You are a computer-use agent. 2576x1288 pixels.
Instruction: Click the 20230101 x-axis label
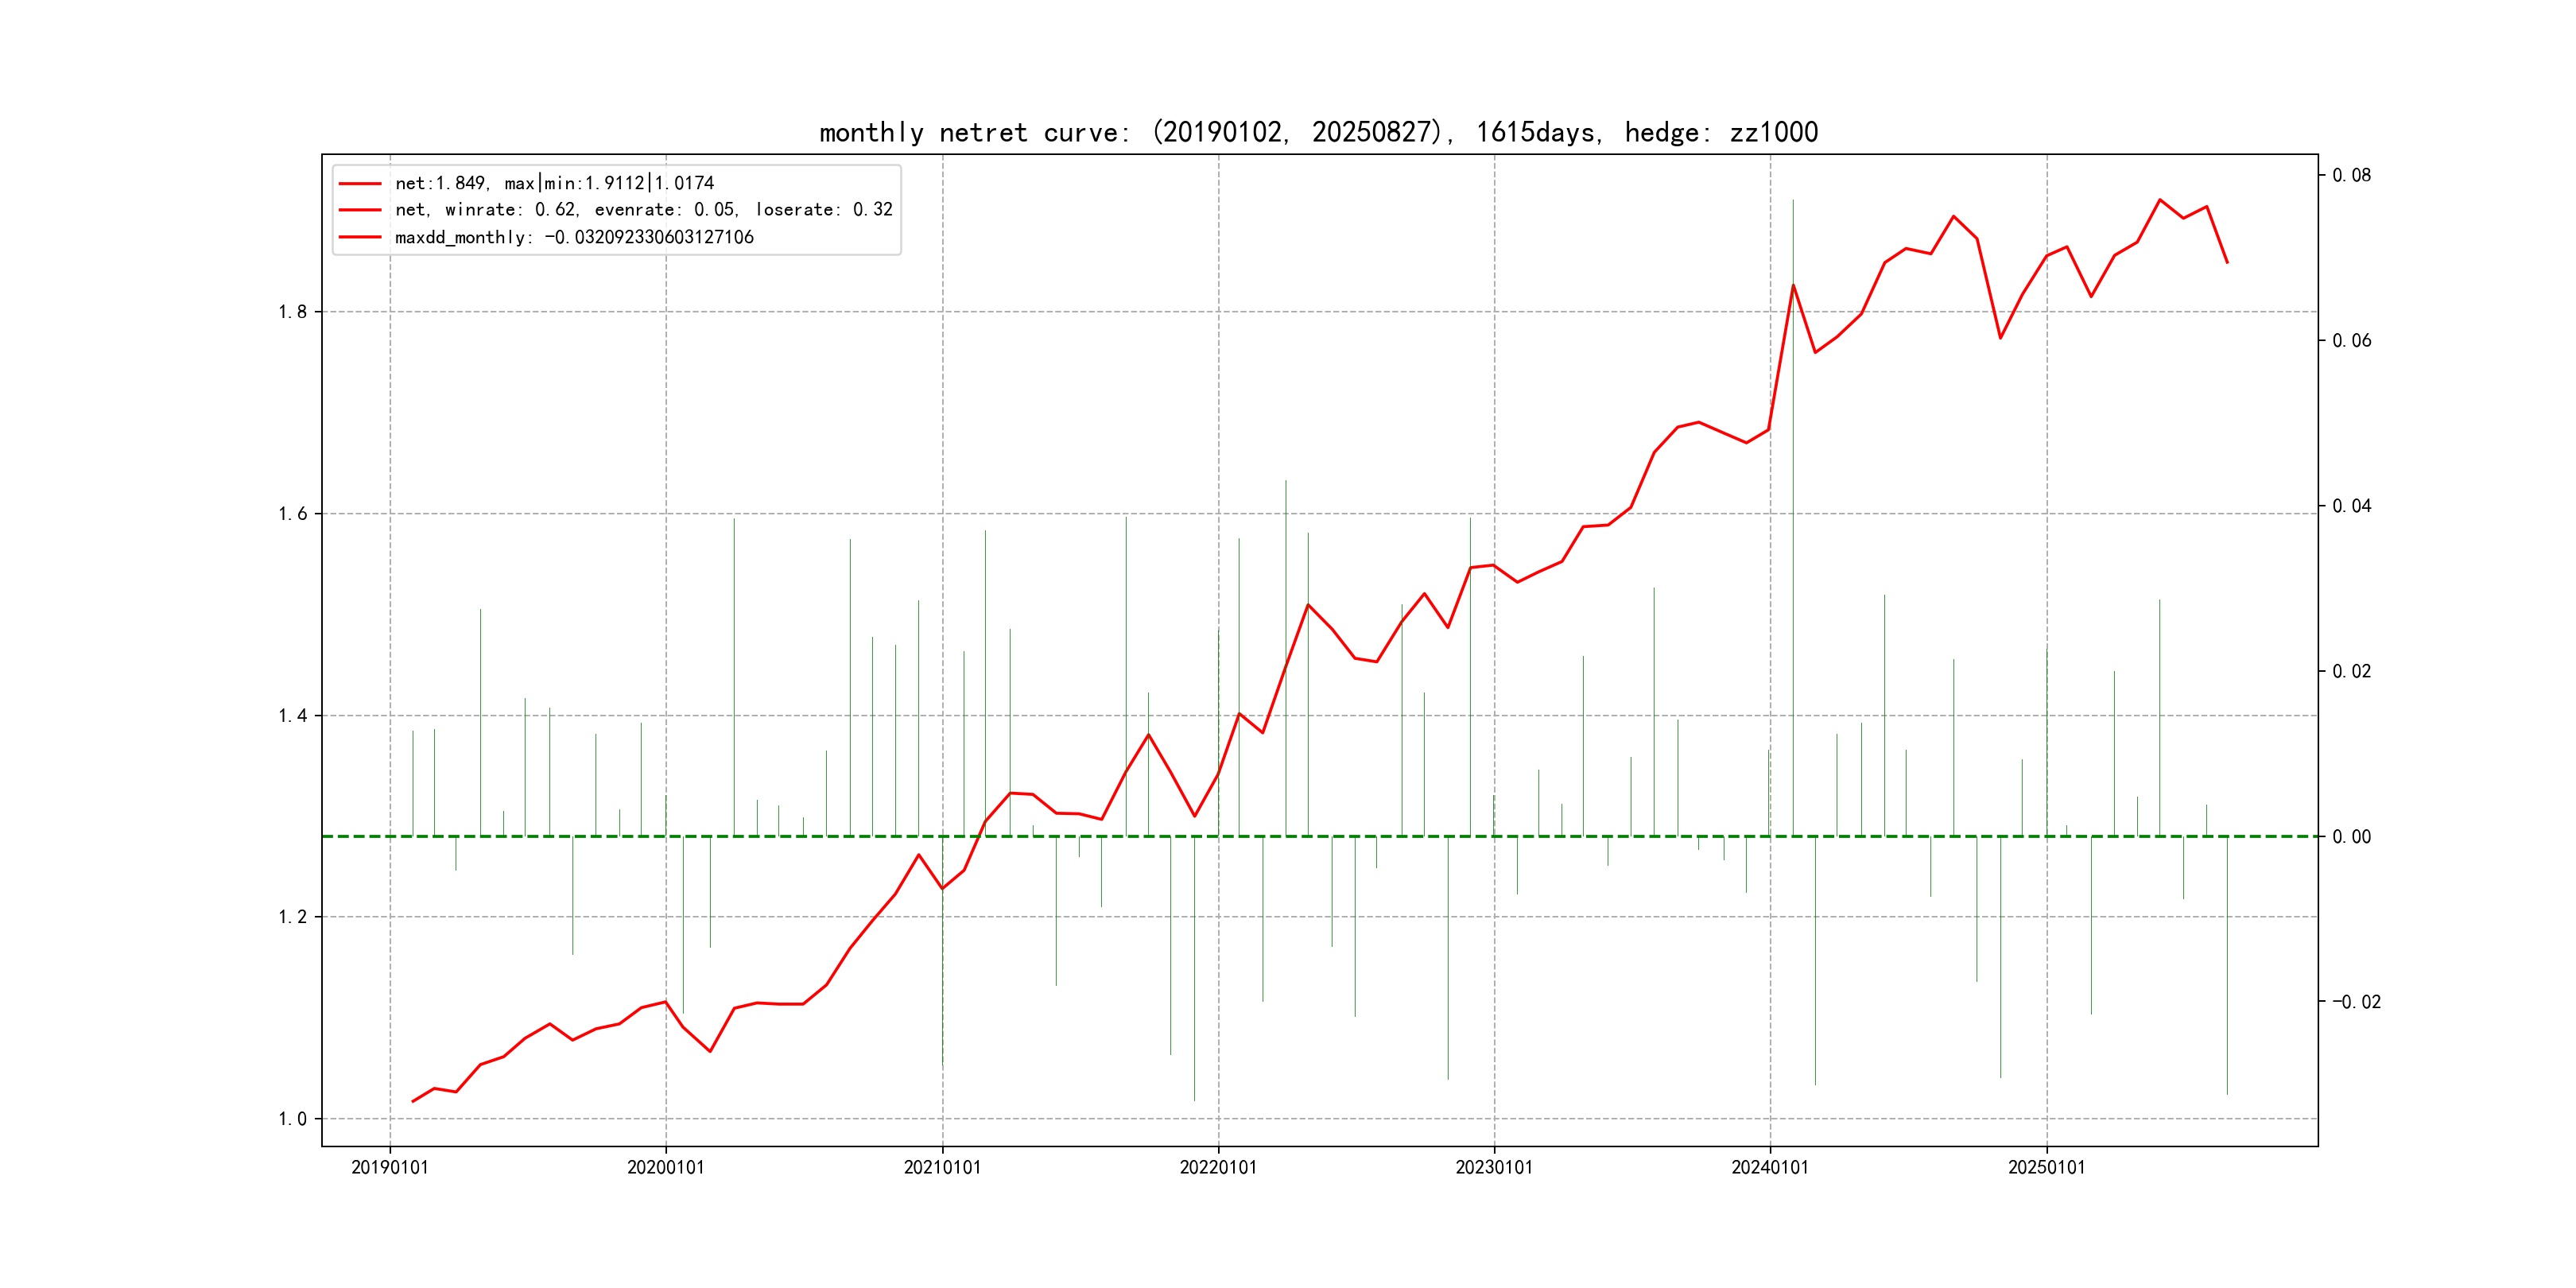[1494, 1168]
